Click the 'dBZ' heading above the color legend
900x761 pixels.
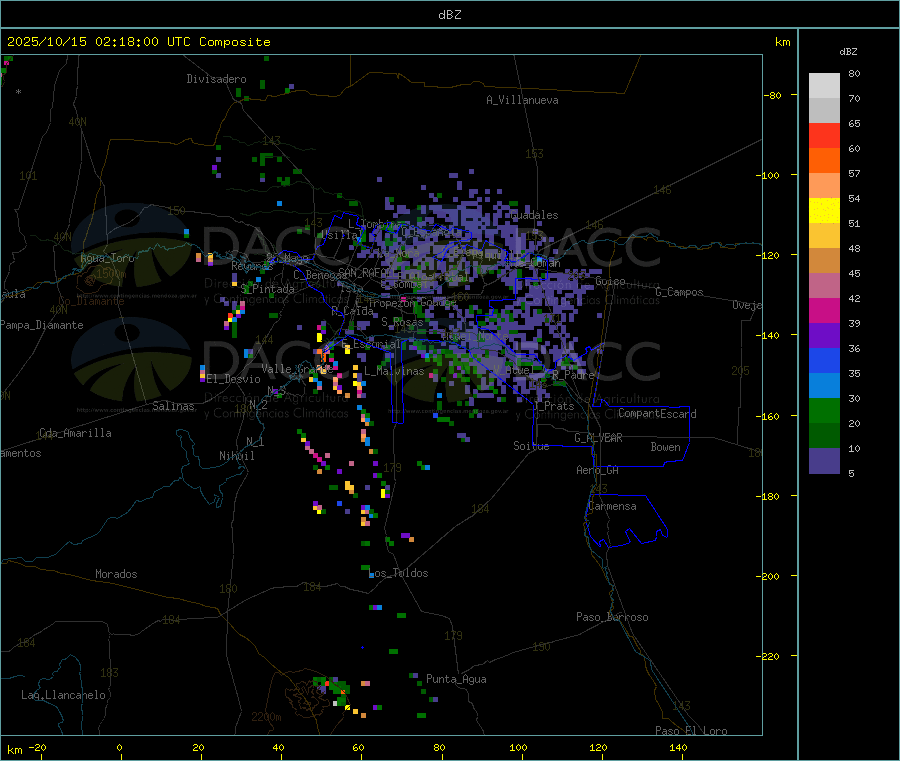pyautogui.click(x=848, y=52)
